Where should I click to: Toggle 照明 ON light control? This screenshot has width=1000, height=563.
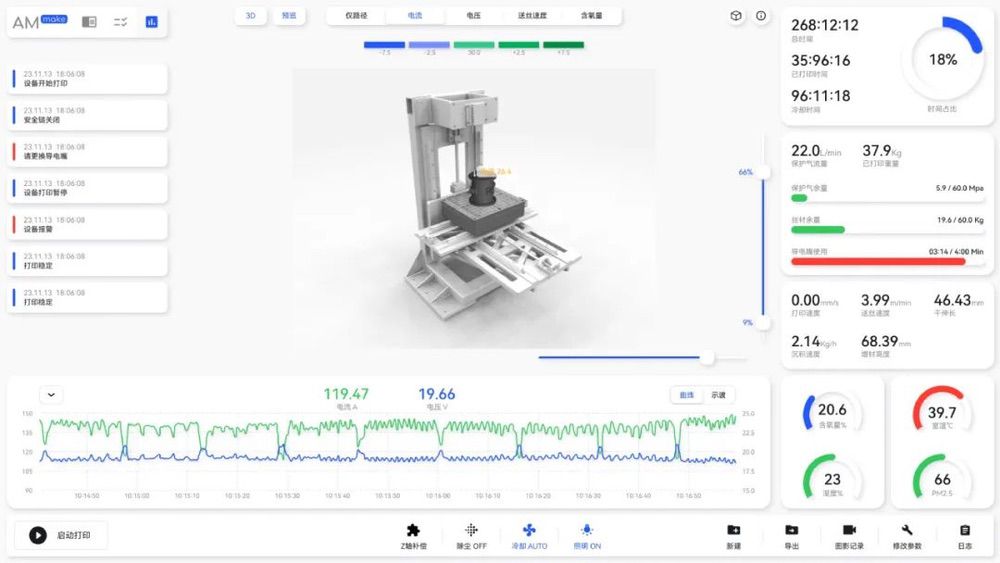tap(587, 536)
